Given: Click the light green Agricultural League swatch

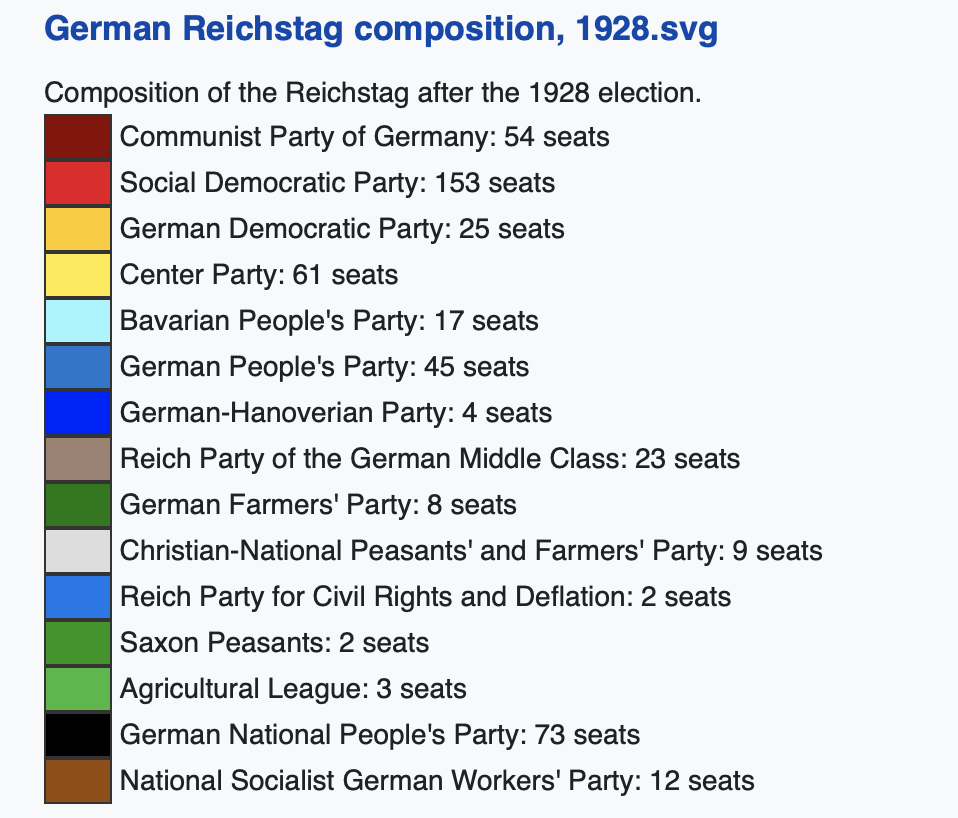Looking at the screenshot, I should point(78,688).
